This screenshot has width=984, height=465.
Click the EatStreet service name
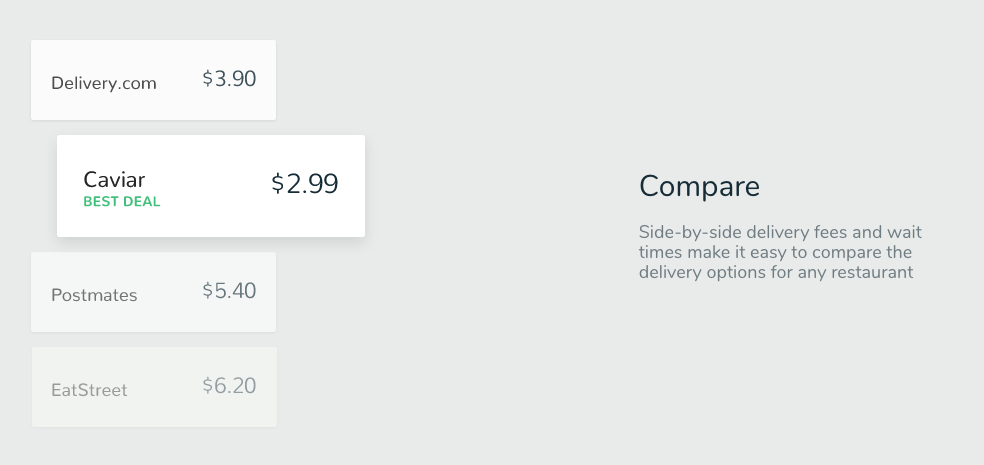89,390
